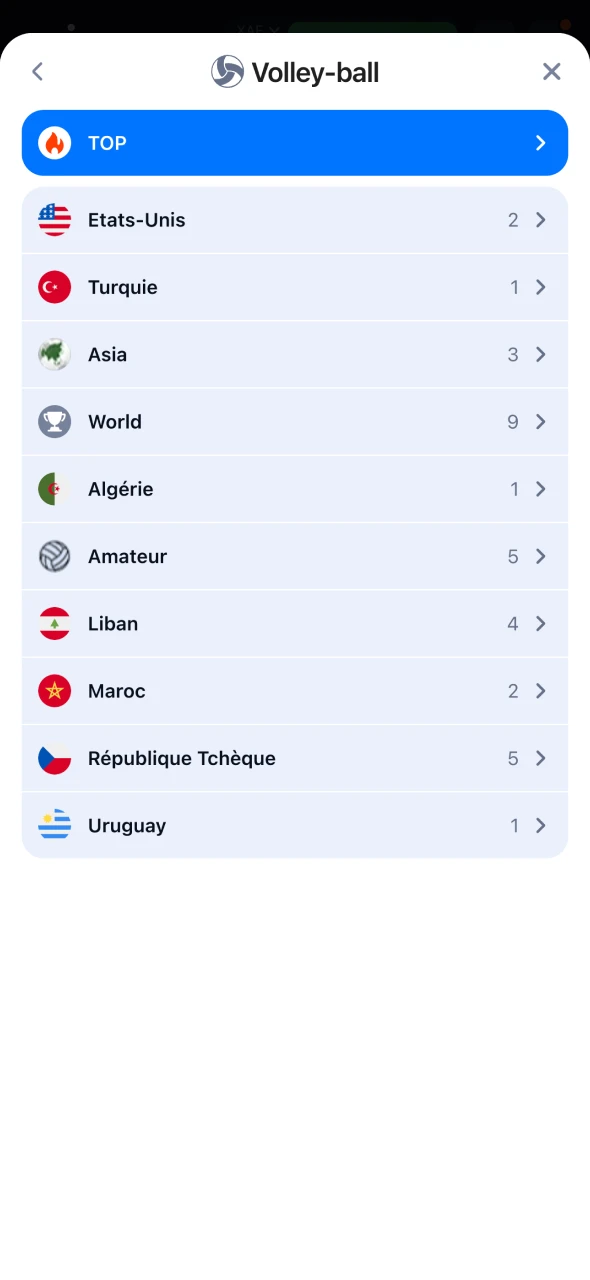Tap the World trophy icon

click(54, 422)
